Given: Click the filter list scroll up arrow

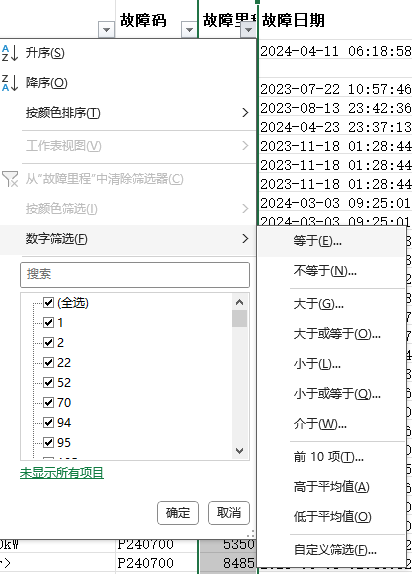Looking at the screenshot, I should (x=240, y=302).
